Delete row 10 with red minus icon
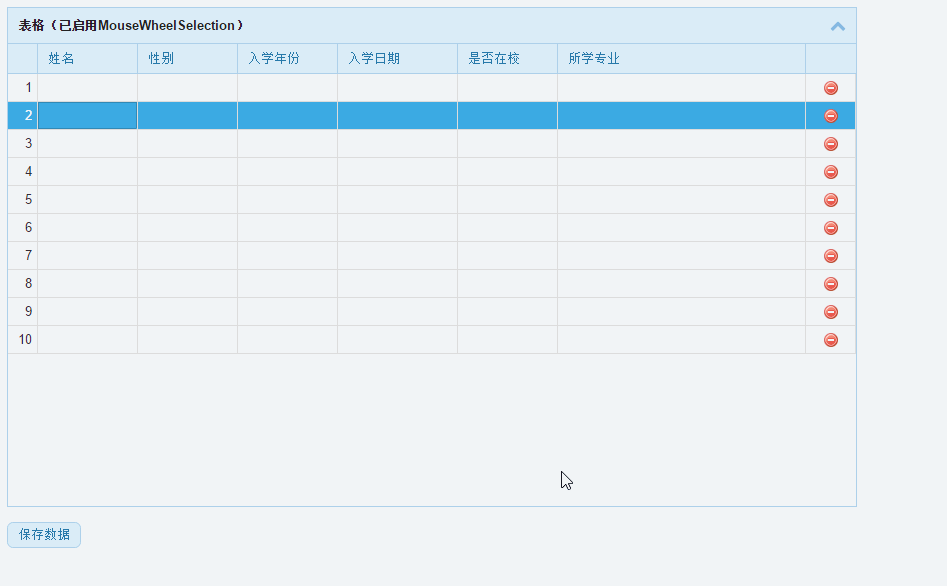The height and width of the screenshot is (586, 947). pos(830,340)
